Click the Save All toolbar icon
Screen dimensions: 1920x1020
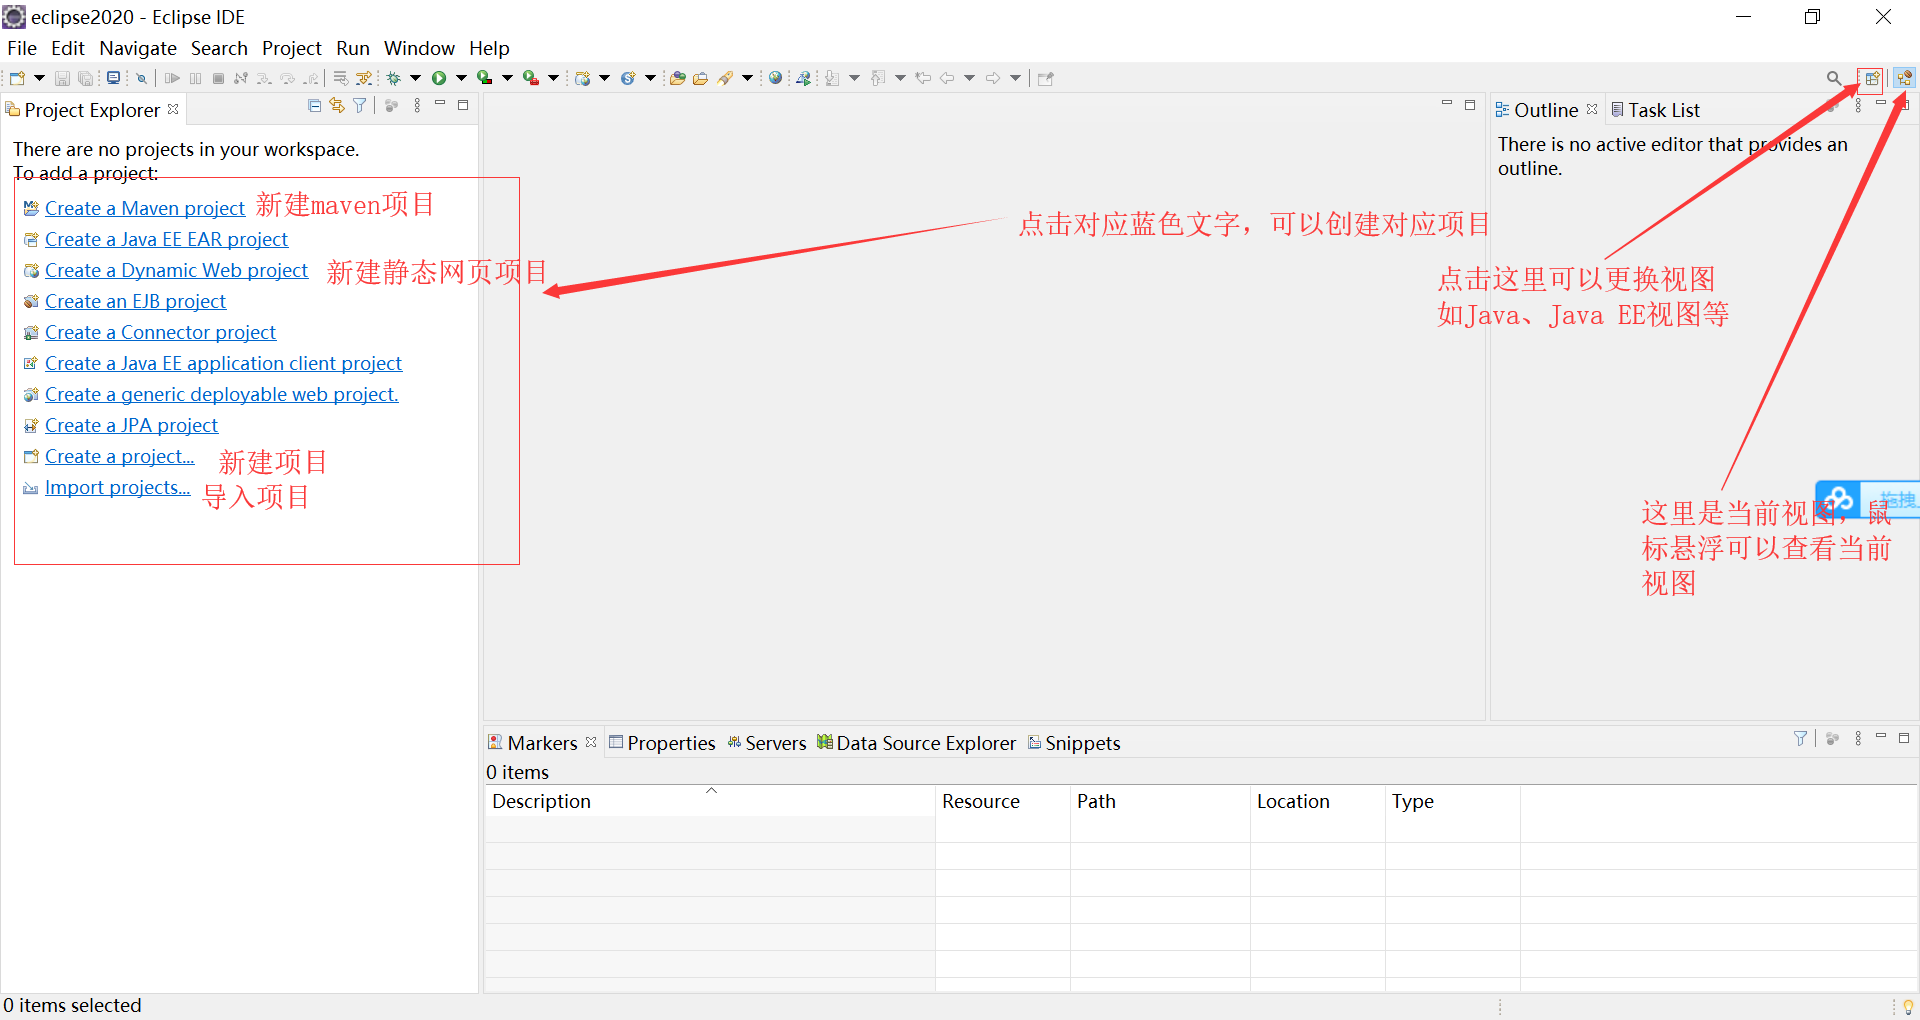click(x=86, y=77)
